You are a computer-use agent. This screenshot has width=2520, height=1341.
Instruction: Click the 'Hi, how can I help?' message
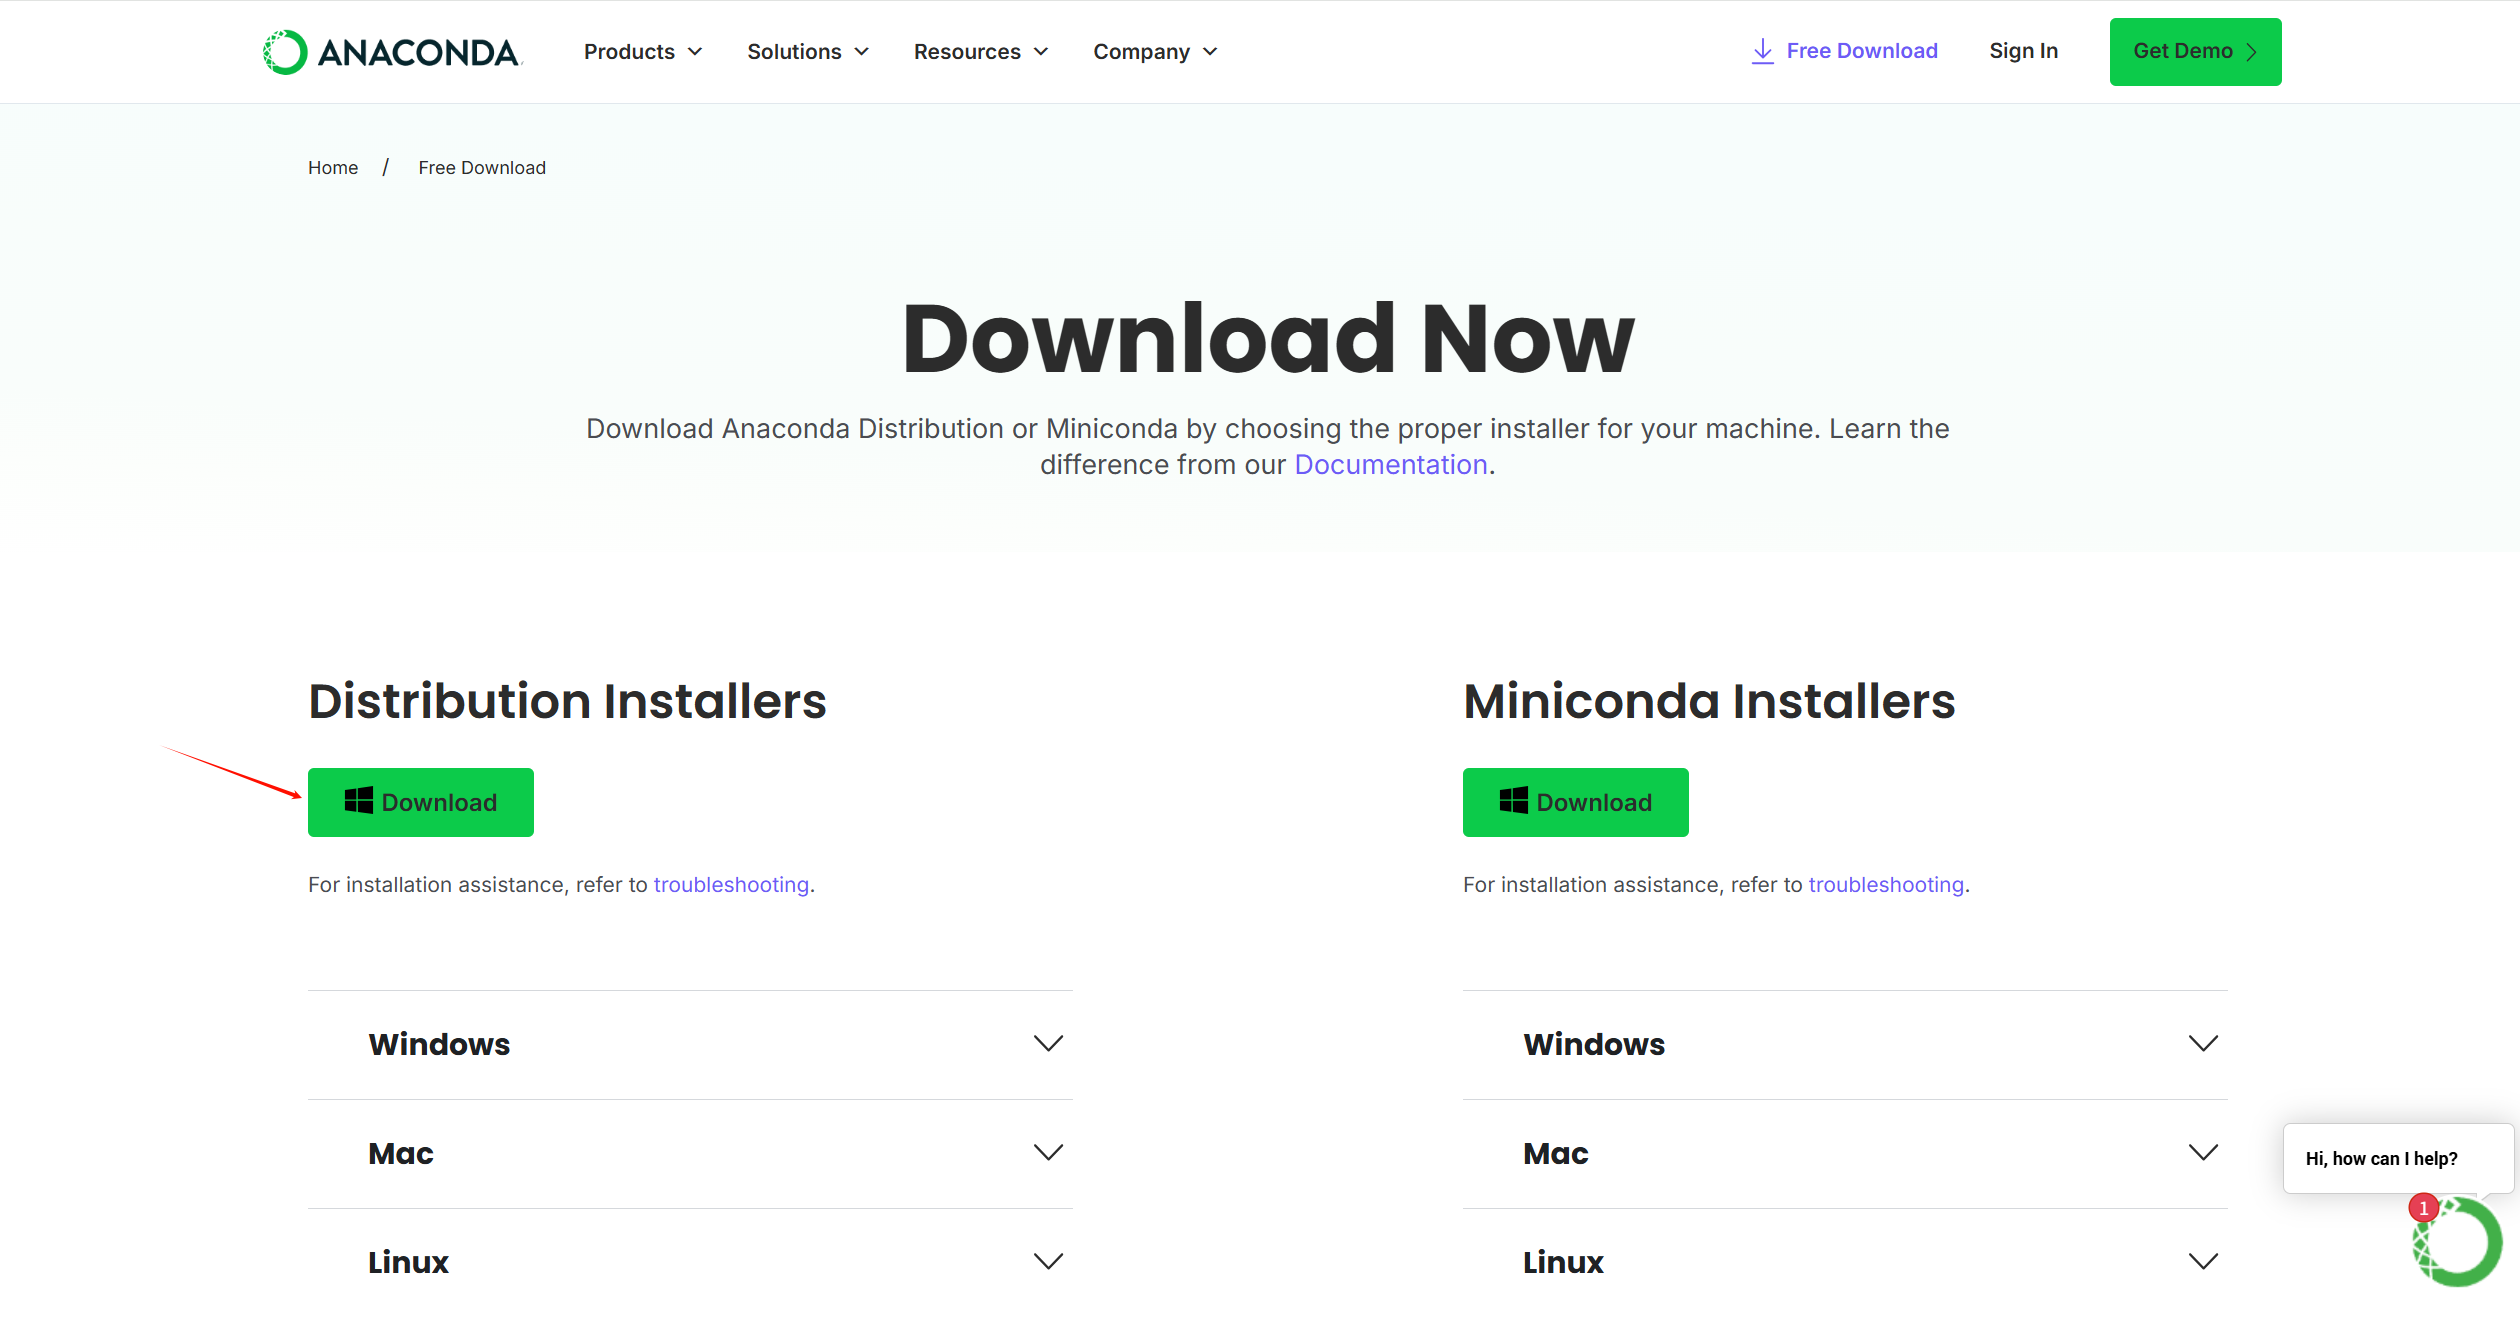pyautogui.click(x=2381, y=1159)
